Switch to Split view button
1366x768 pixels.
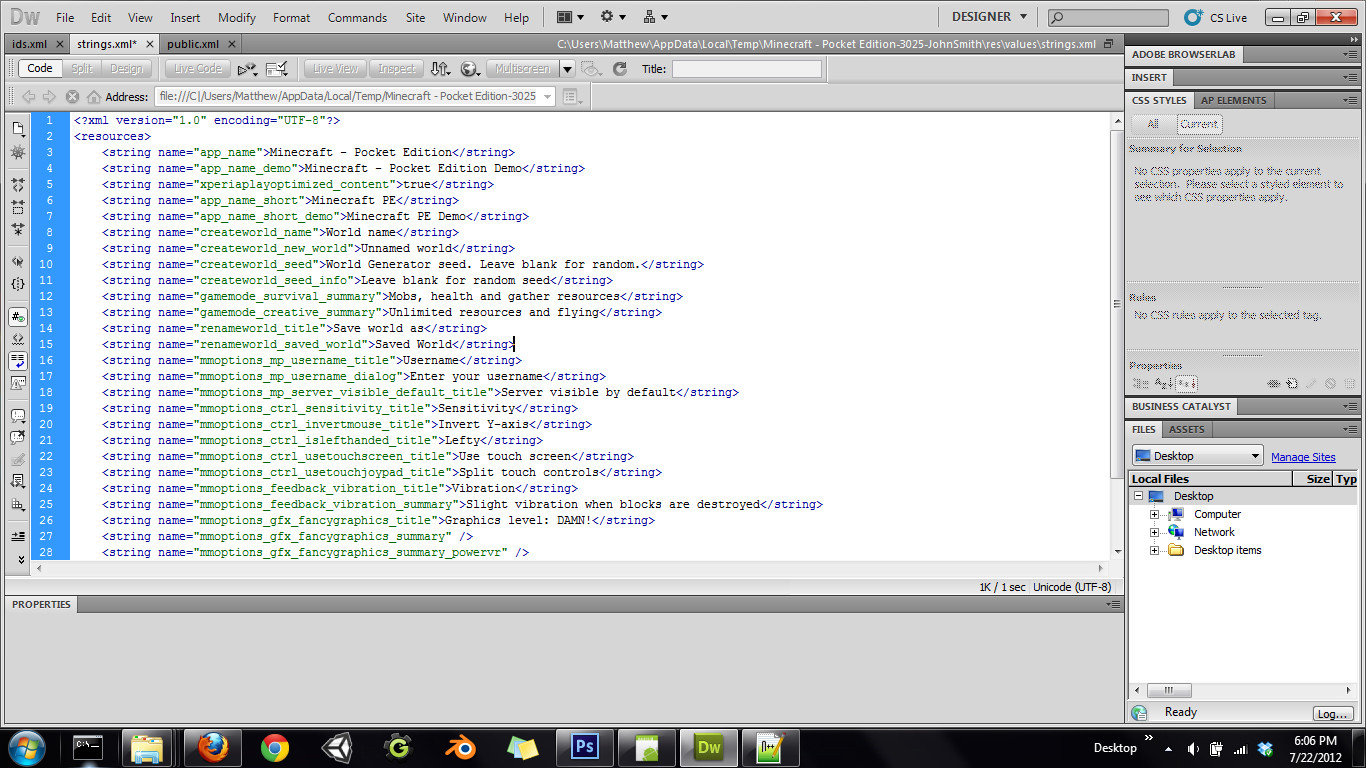click(x=81, y=69)
